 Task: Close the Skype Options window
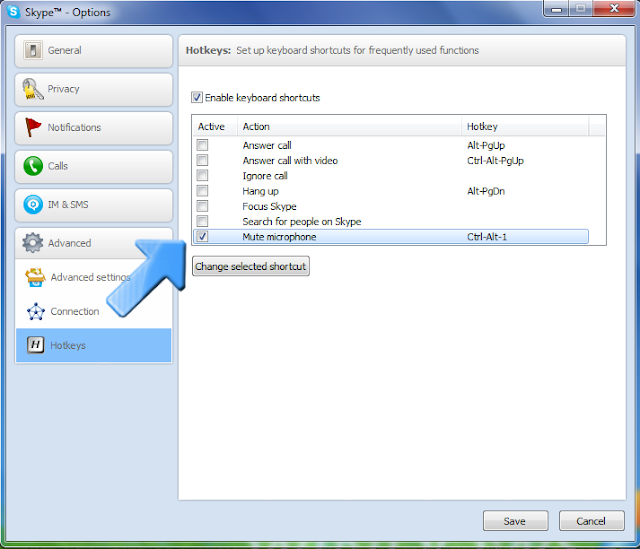click(x=614, y=9)
